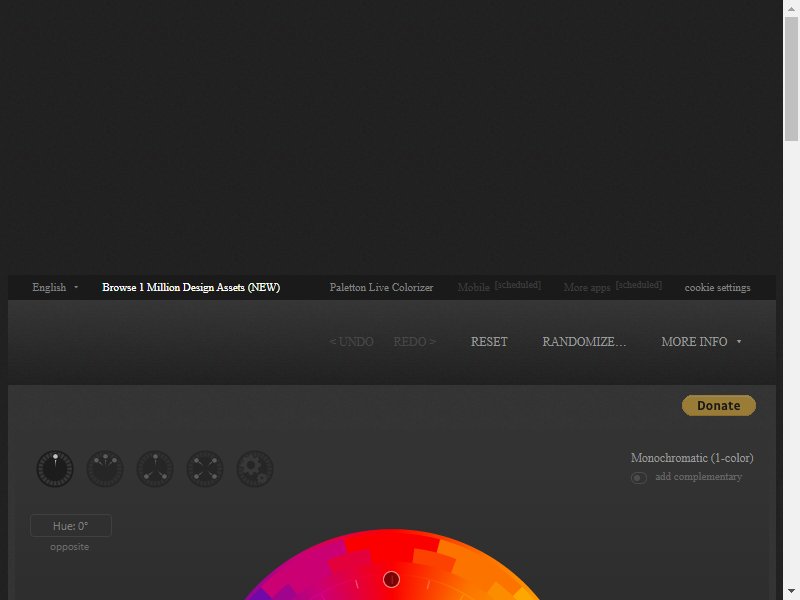Select the Adjacent colors scheme icon
800x600 pixels.
[x=105, y=468]
